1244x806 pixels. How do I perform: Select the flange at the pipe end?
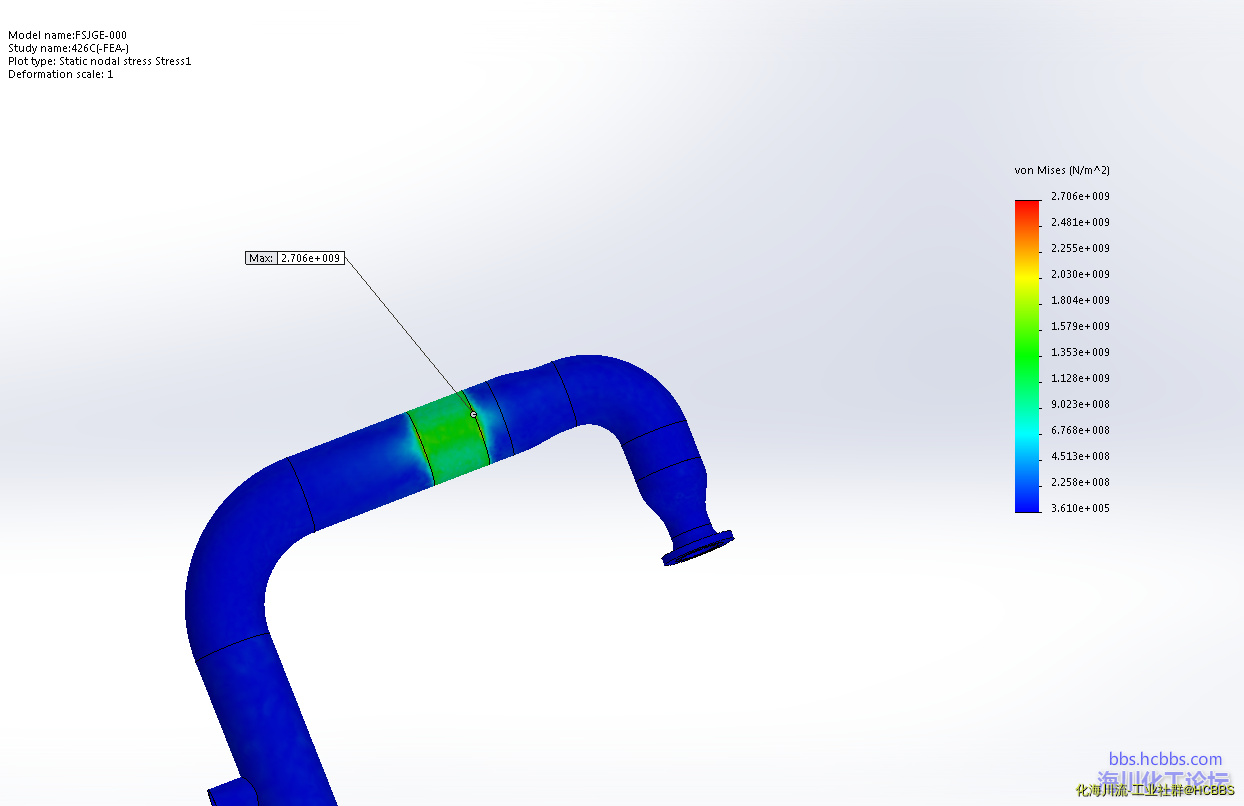point(697,547)
